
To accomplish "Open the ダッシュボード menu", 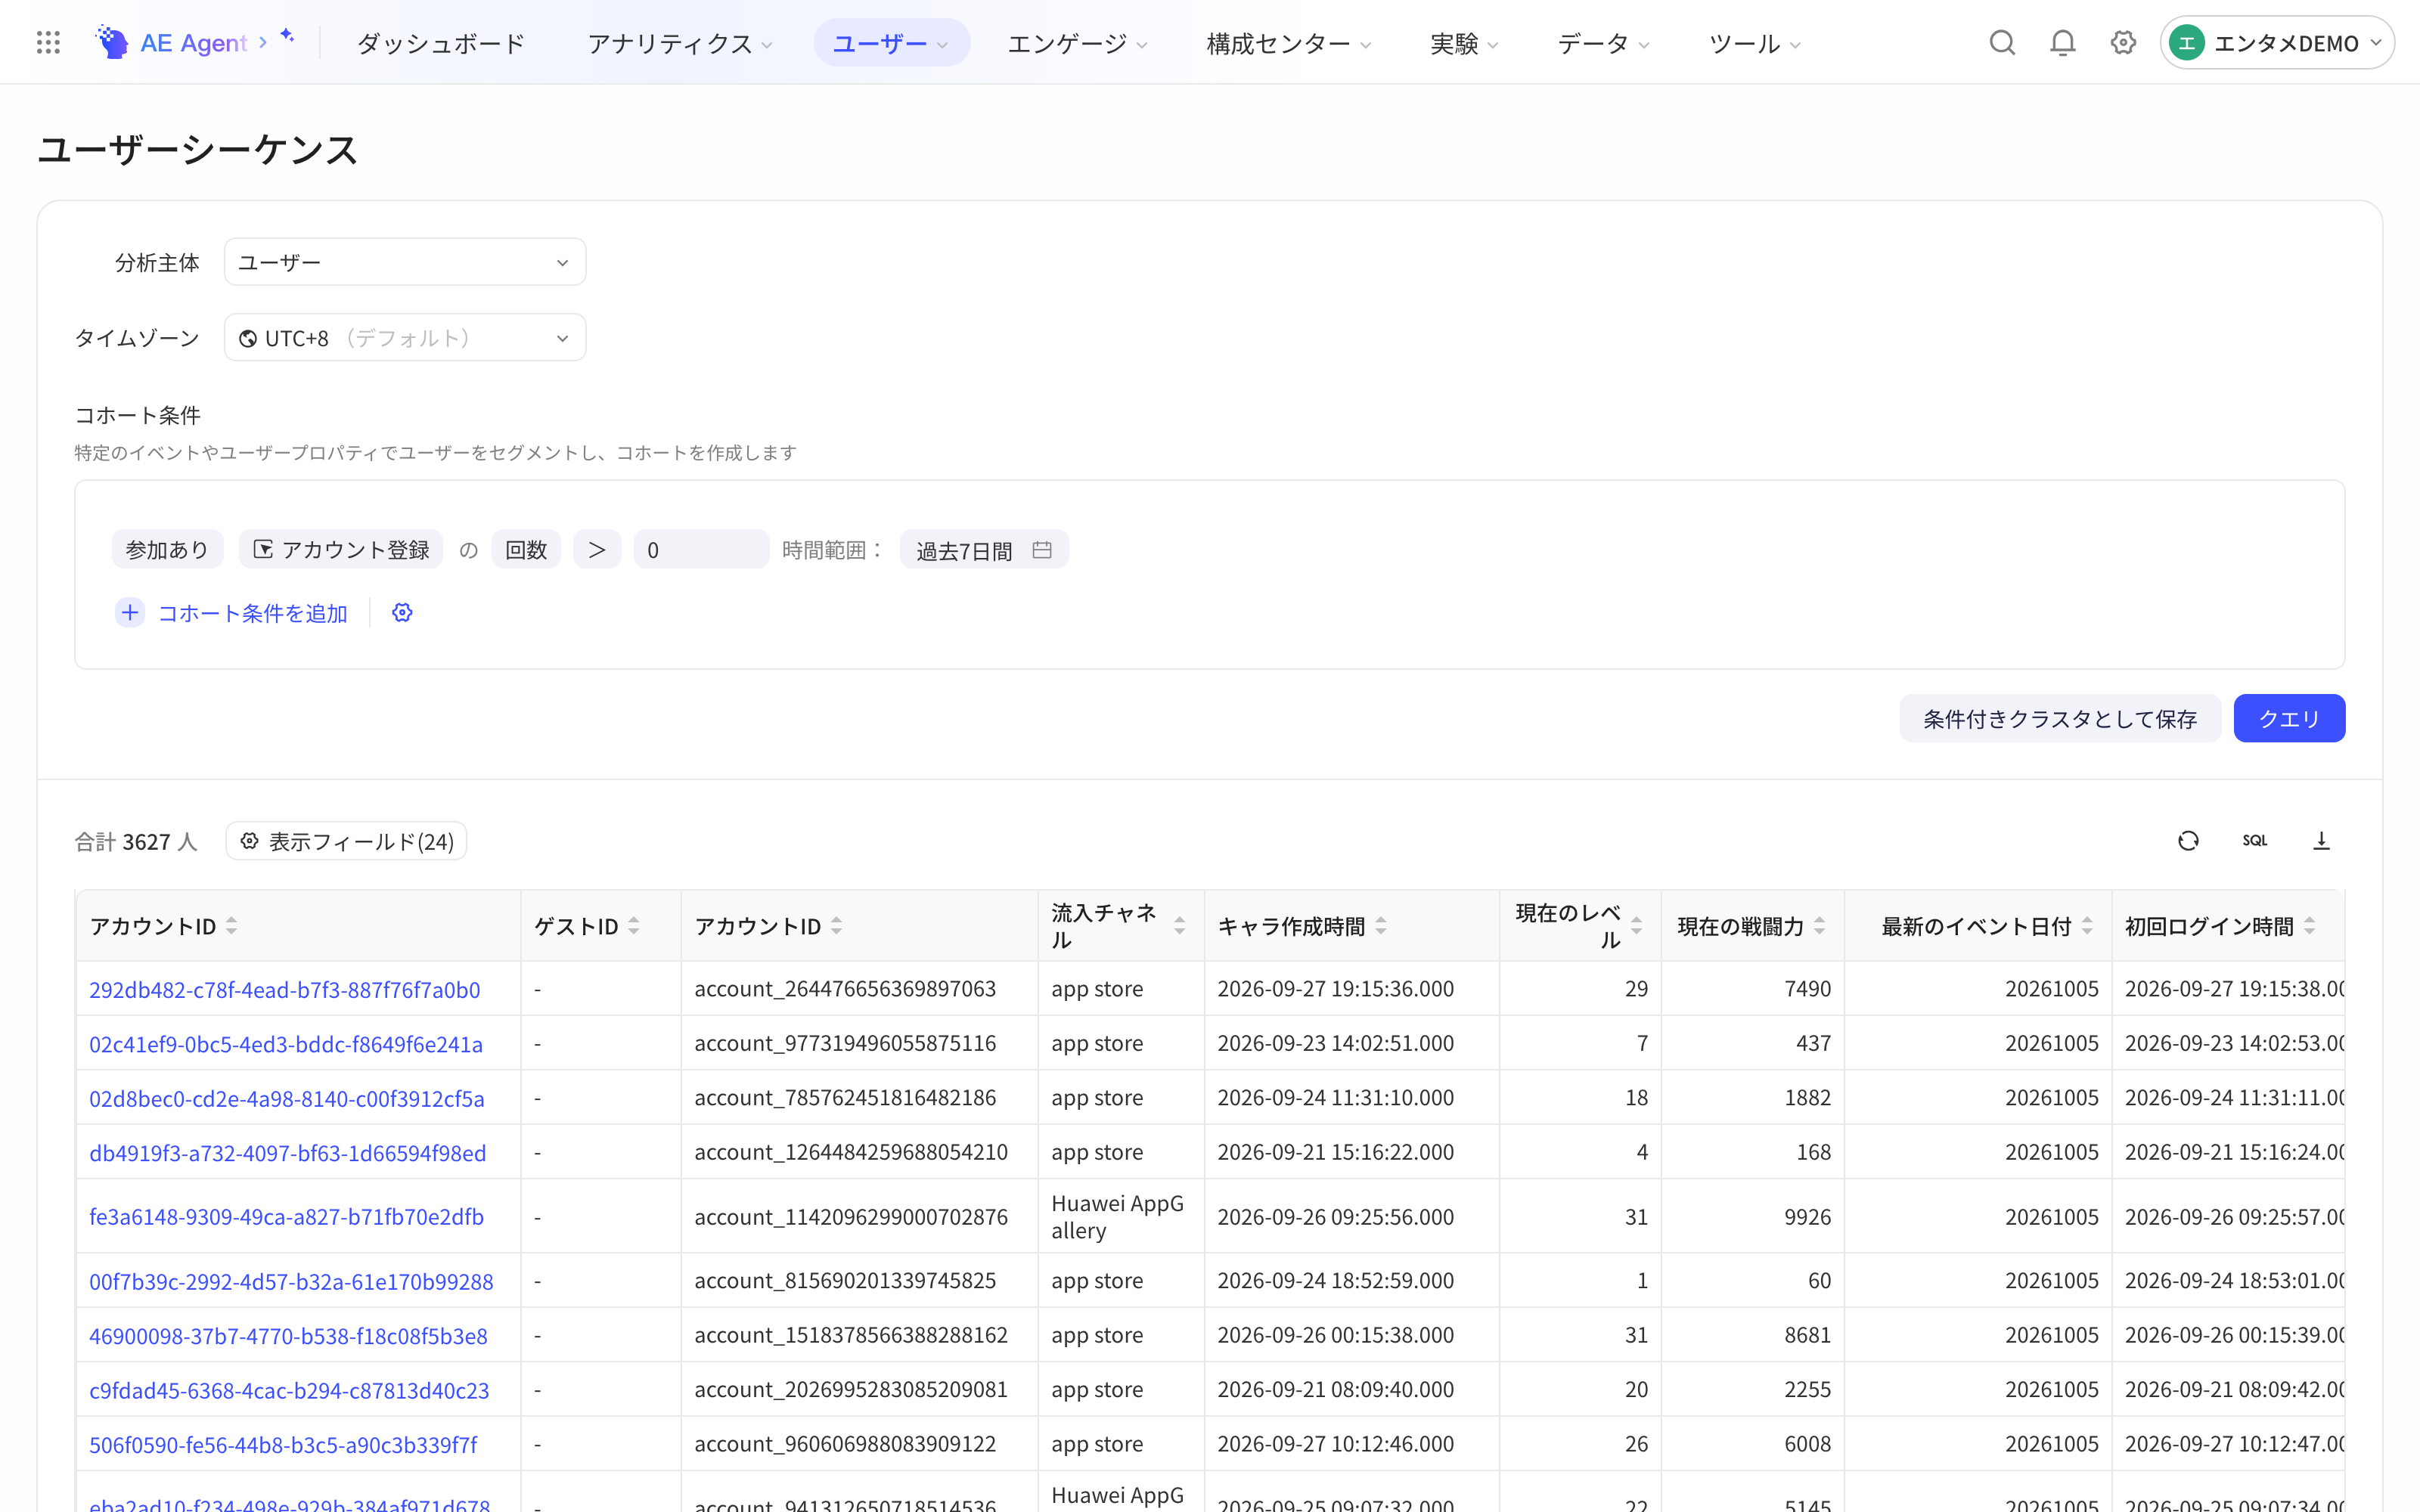I will 441,43.
